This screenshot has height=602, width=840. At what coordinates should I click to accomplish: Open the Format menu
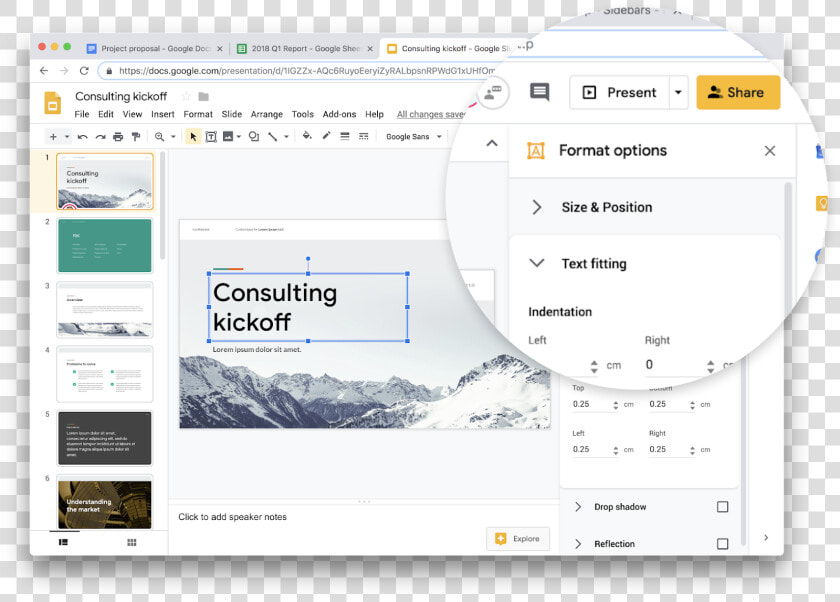point(198,114)
